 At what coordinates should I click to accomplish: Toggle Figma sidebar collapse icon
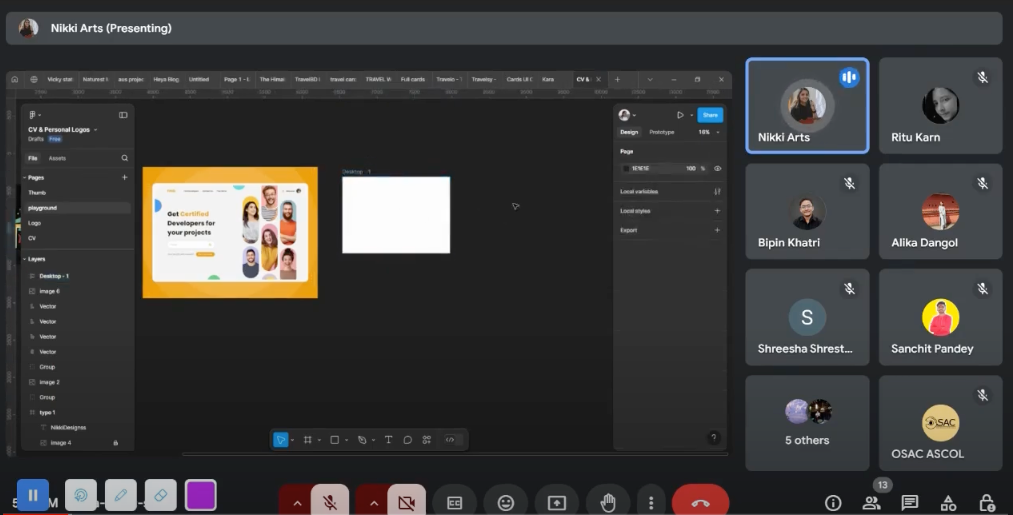(x=123, y=115)
